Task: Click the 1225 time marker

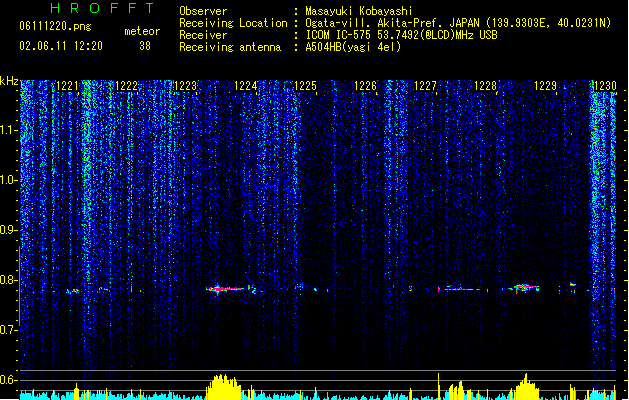Action: coord(305,86)
